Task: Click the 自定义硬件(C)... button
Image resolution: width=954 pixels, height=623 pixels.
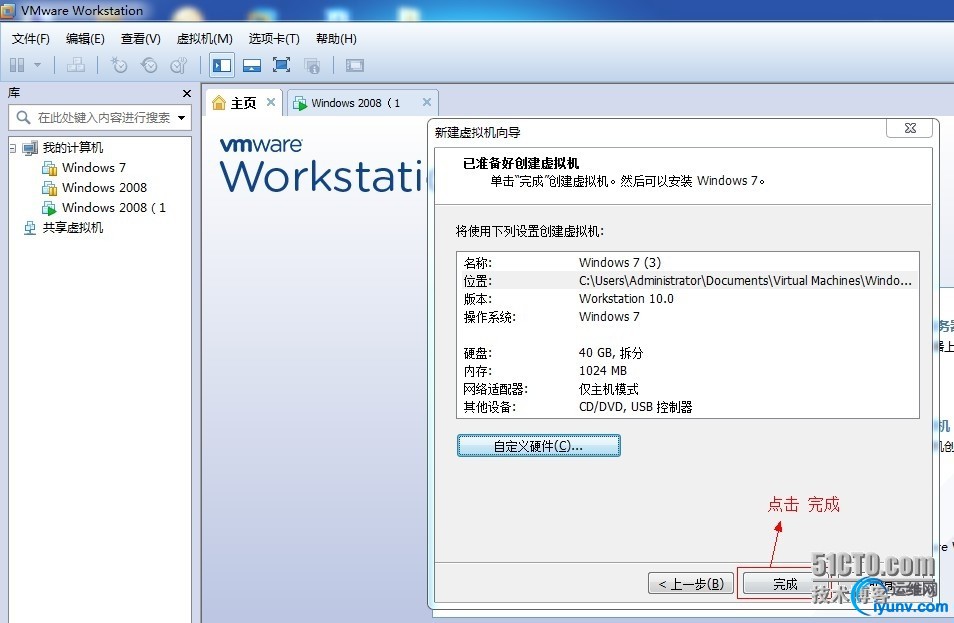Action: tap(538, 446)
